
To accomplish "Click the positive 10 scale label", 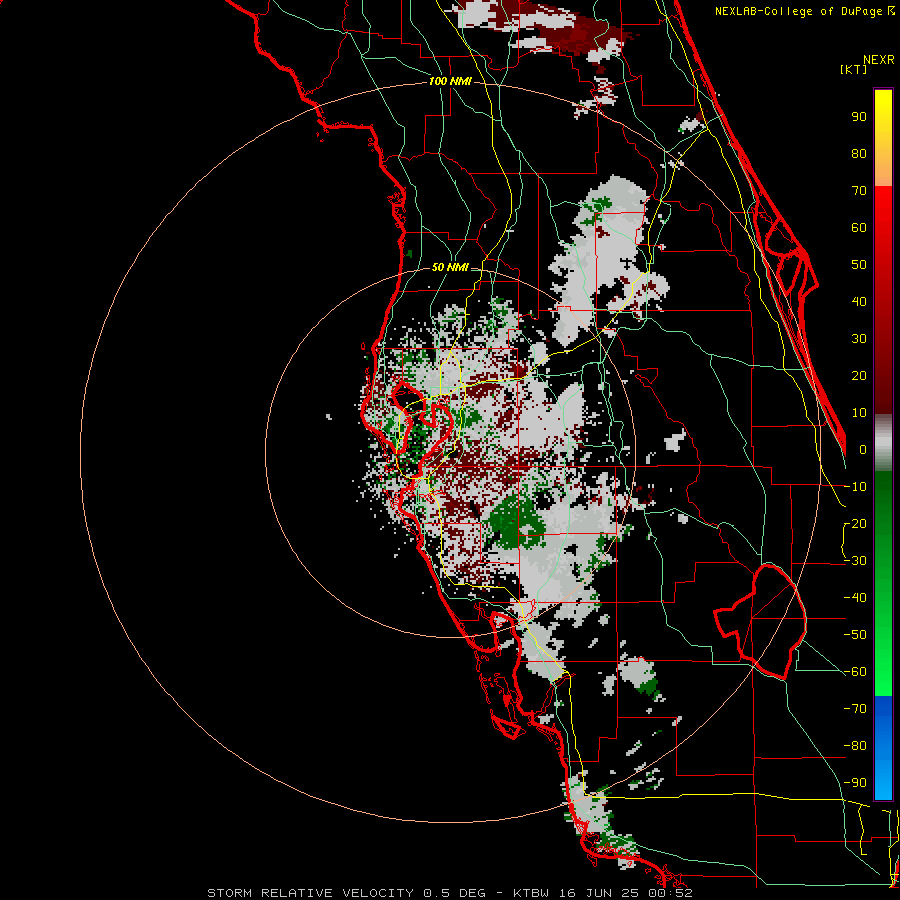I will (859, 413).
